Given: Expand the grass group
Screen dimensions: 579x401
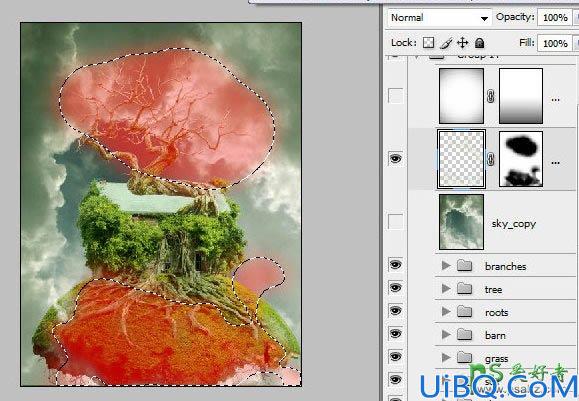Looking at the screenshot, I should (x=446, y=357).
